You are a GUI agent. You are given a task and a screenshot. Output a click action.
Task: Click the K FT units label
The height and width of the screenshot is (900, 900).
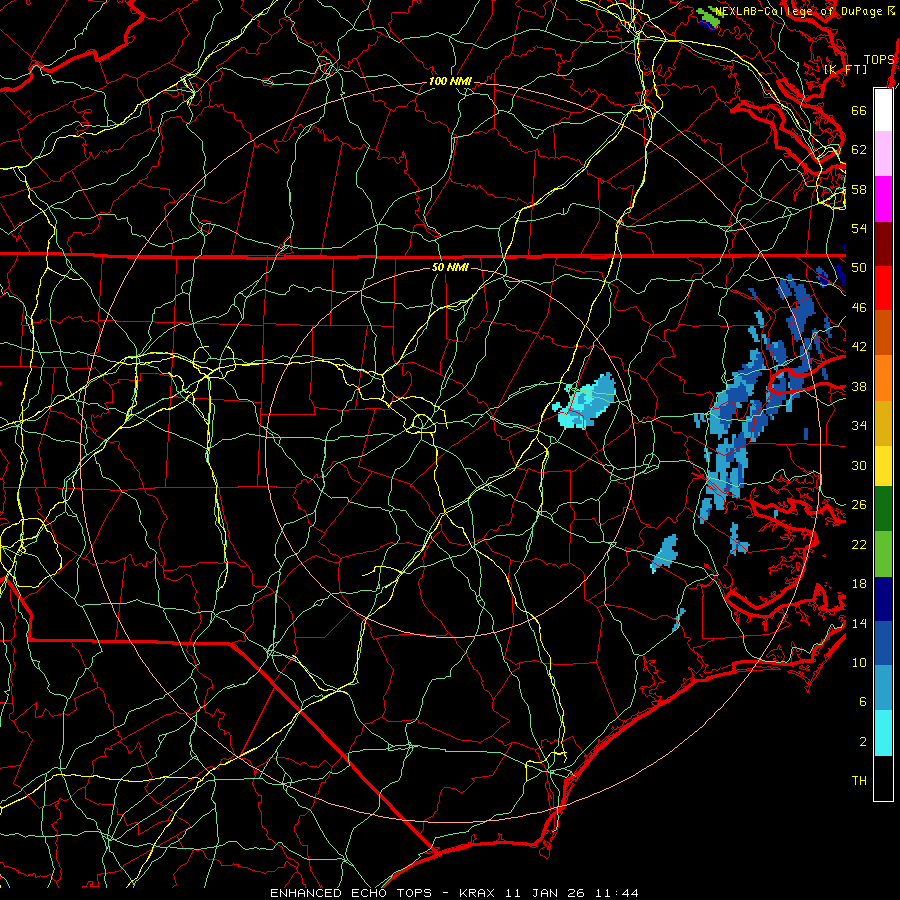coord(845,69)
